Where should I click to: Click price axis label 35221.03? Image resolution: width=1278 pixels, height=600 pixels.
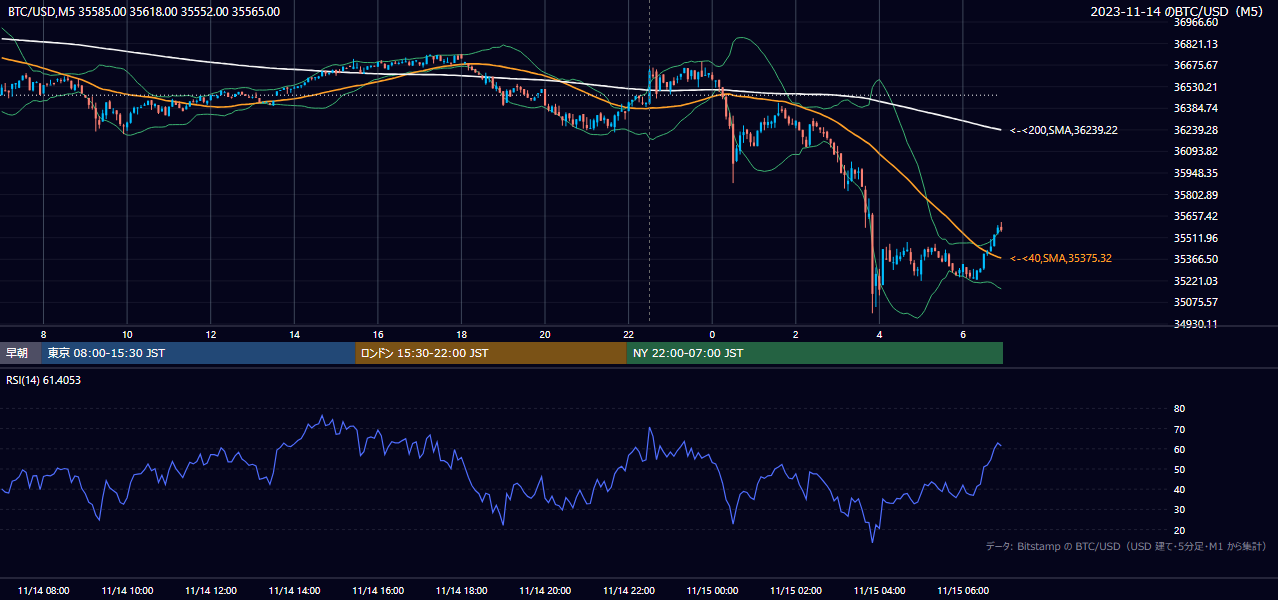[1195, 281]
